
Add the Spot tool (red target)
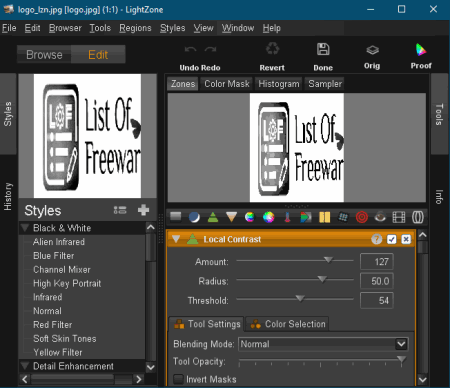pyautogui.click(x=362, y=217)
